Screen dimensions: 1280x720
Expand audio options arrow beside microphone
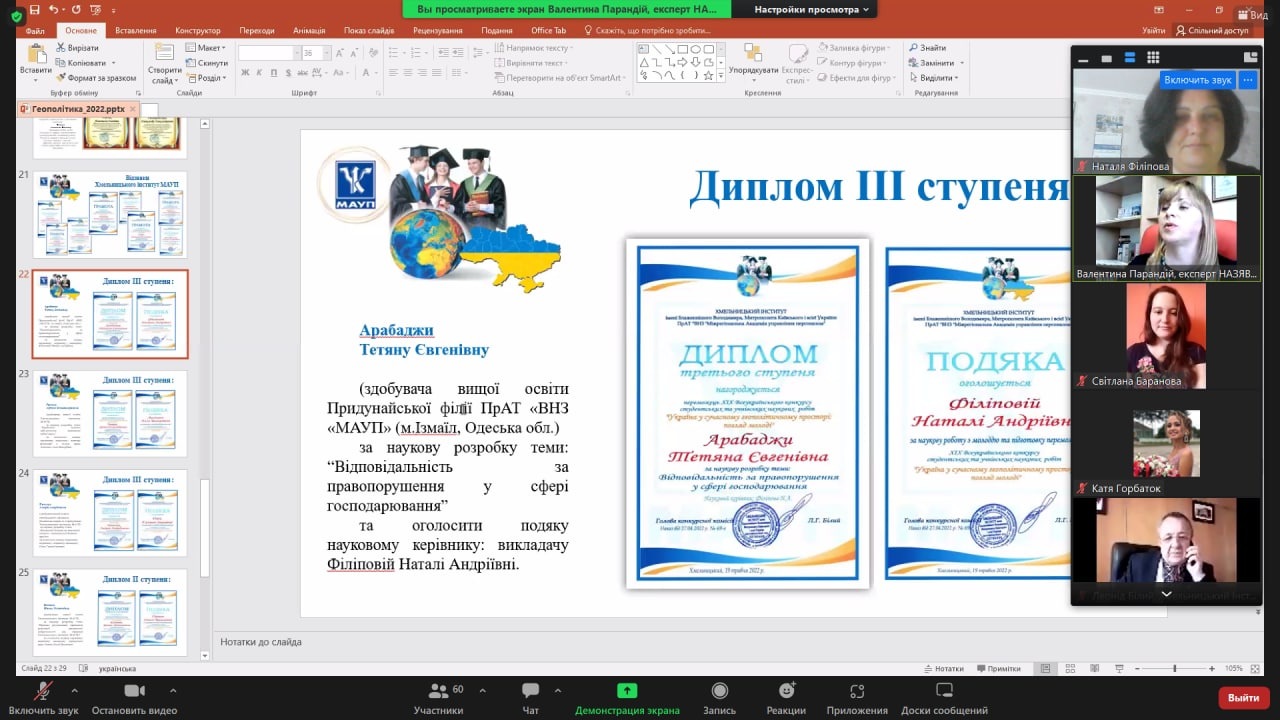point(74,690)
